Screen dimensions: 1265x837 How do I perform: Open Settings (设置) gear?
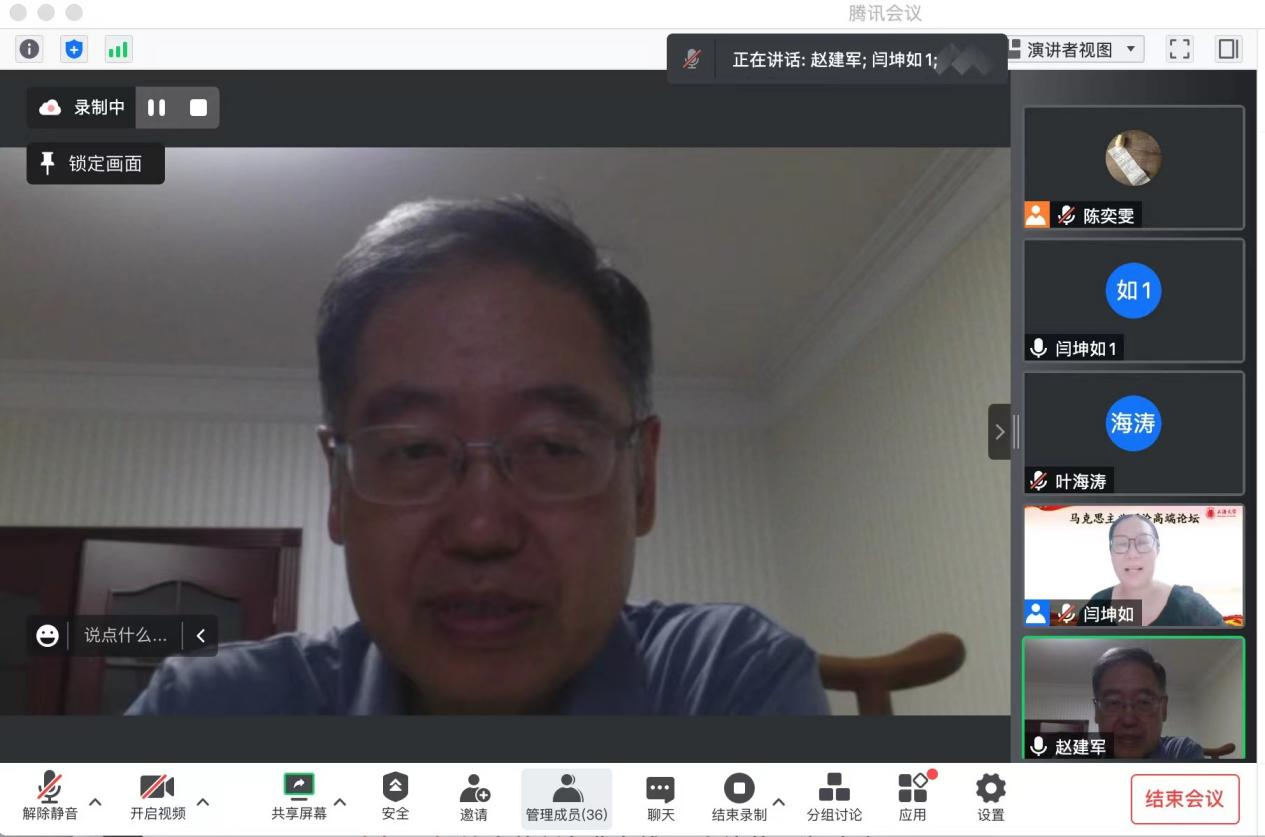990,798
